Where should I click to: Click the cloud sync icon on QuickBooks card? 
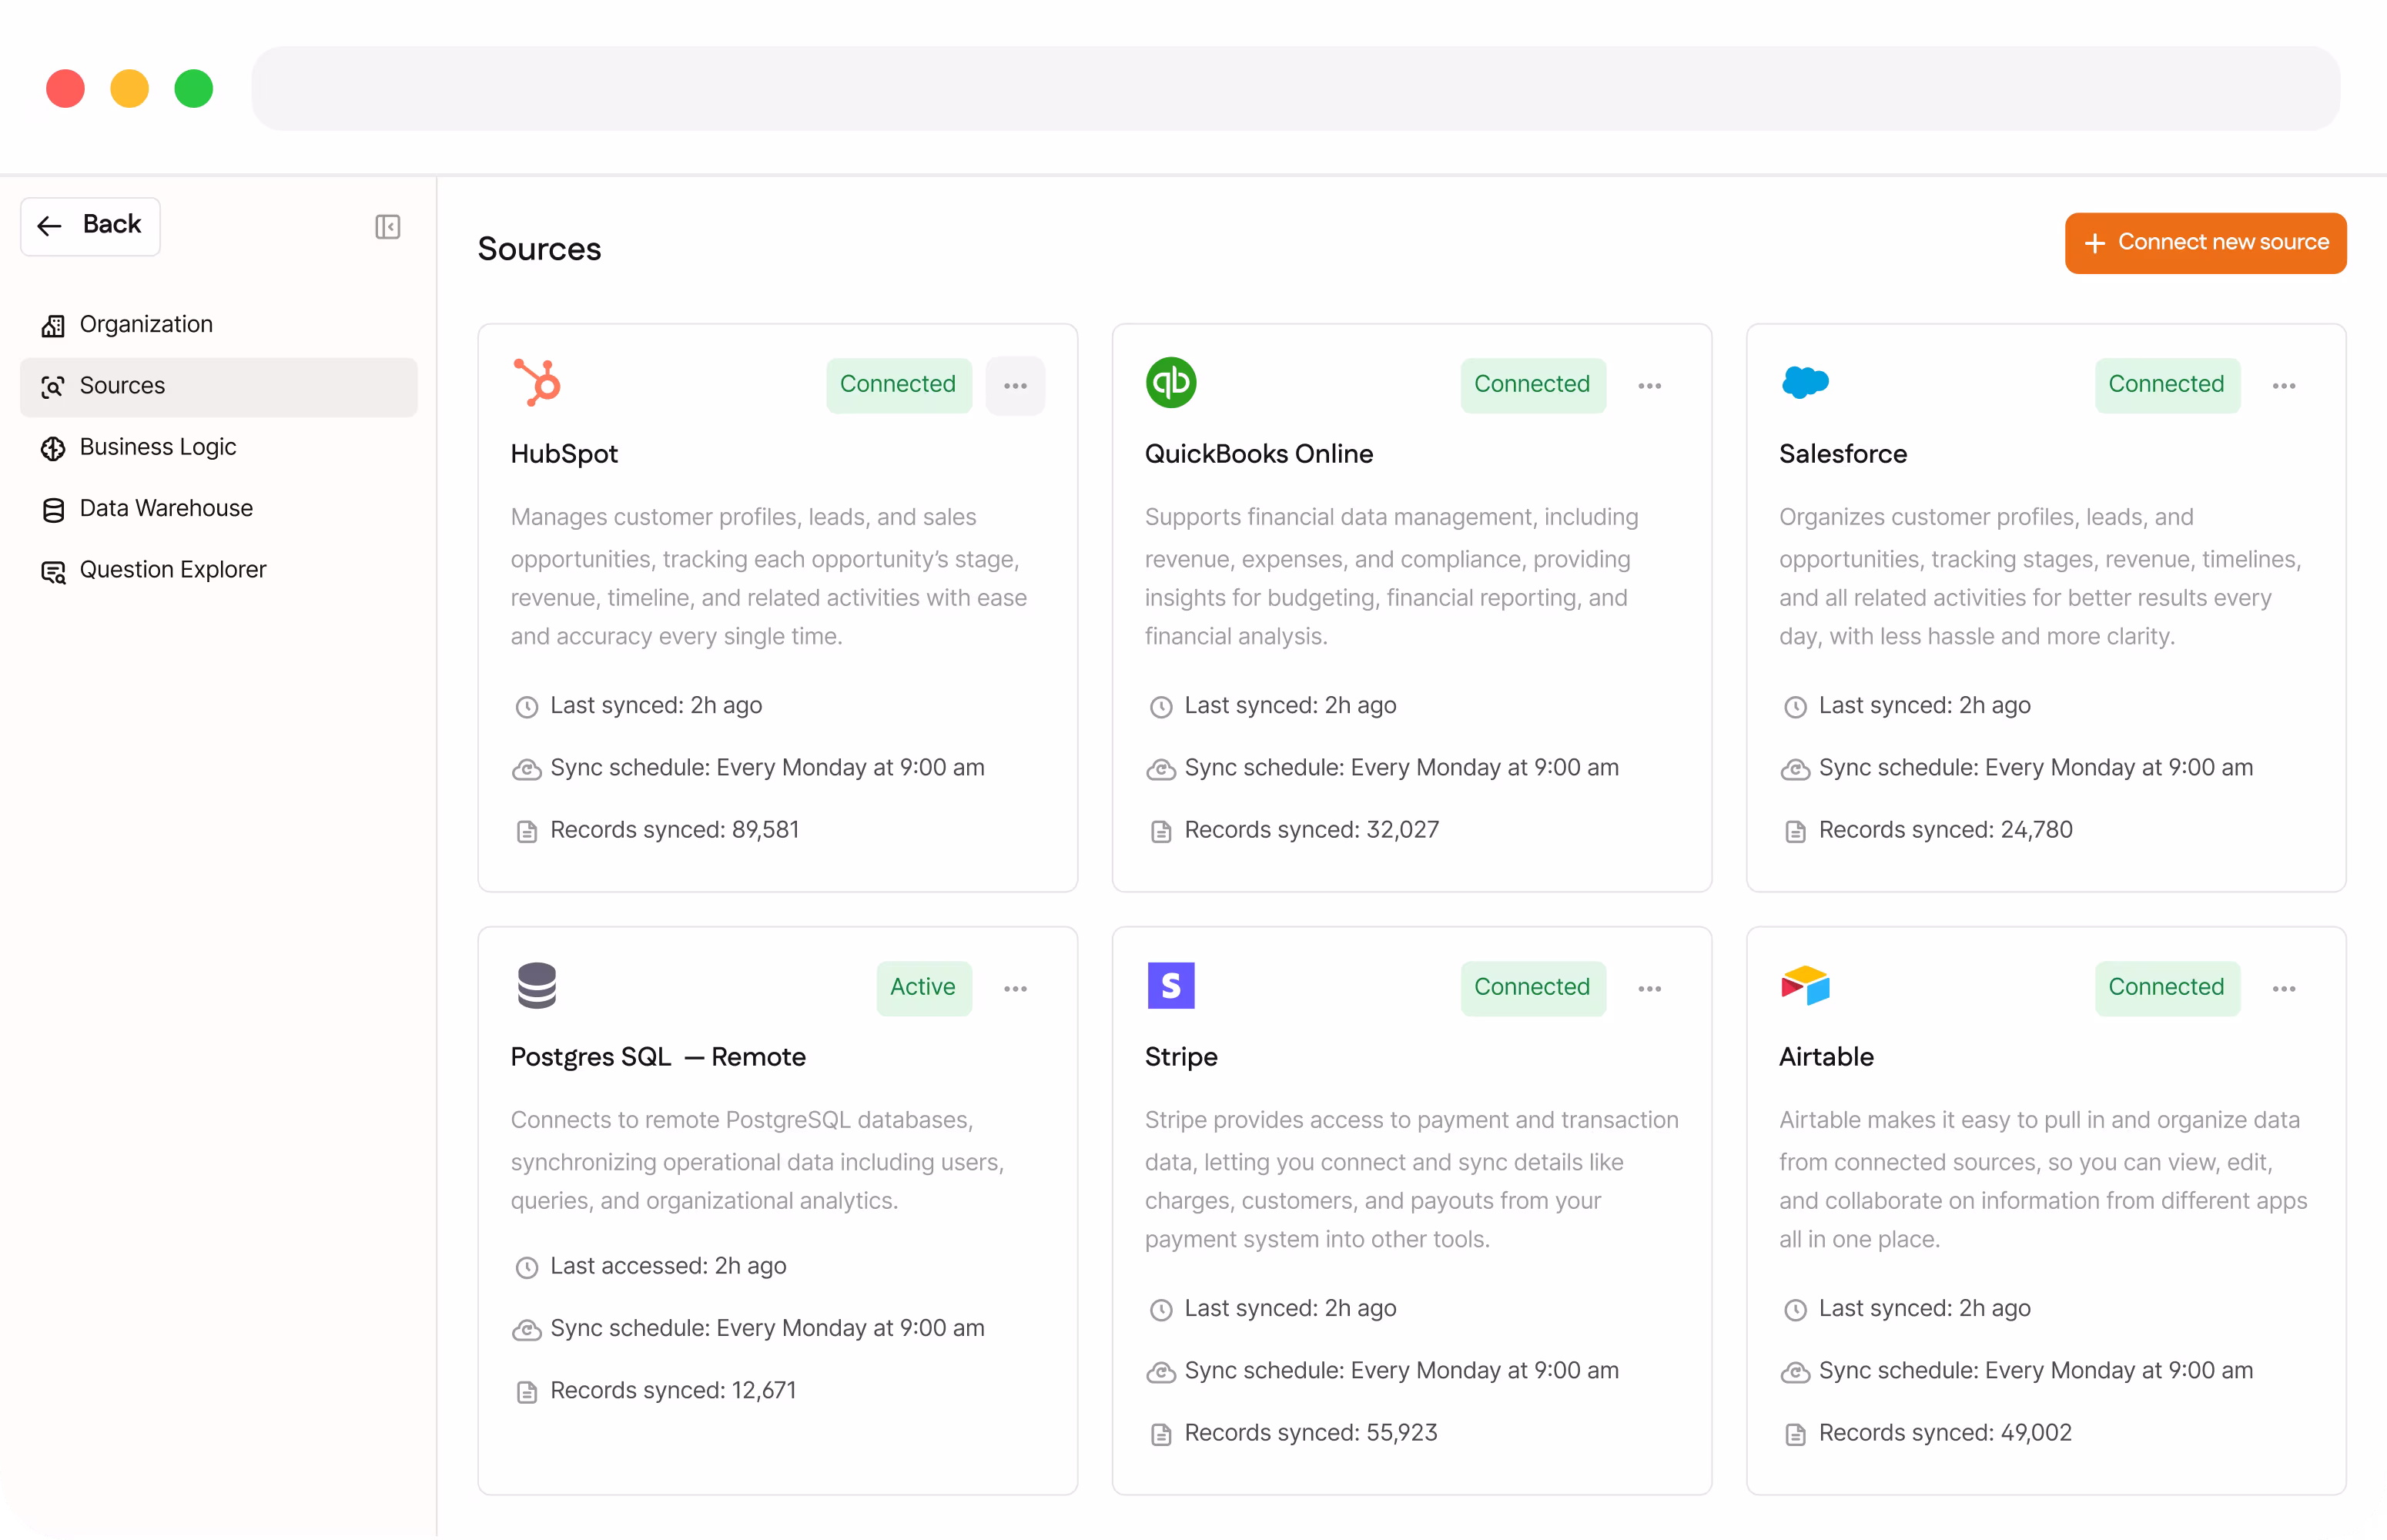coord(1161,769)
